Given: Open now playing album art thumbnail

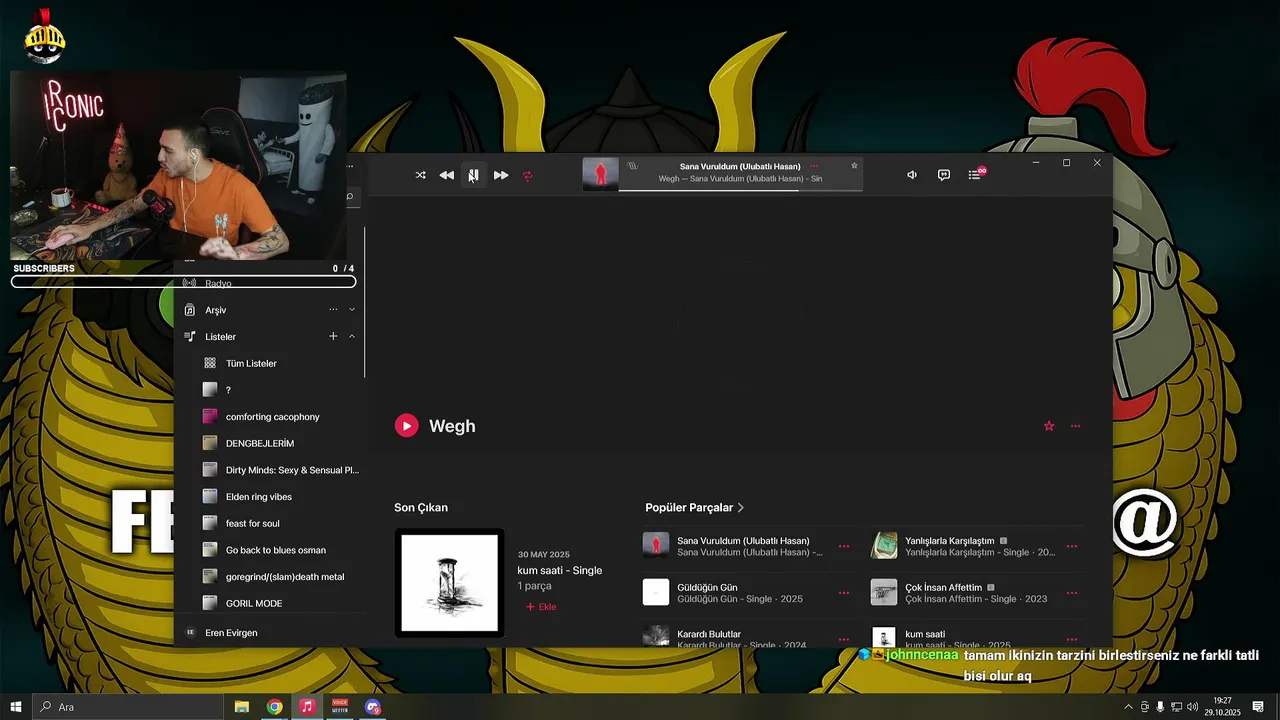Looking at the screenshot, I should pos(600,174).
